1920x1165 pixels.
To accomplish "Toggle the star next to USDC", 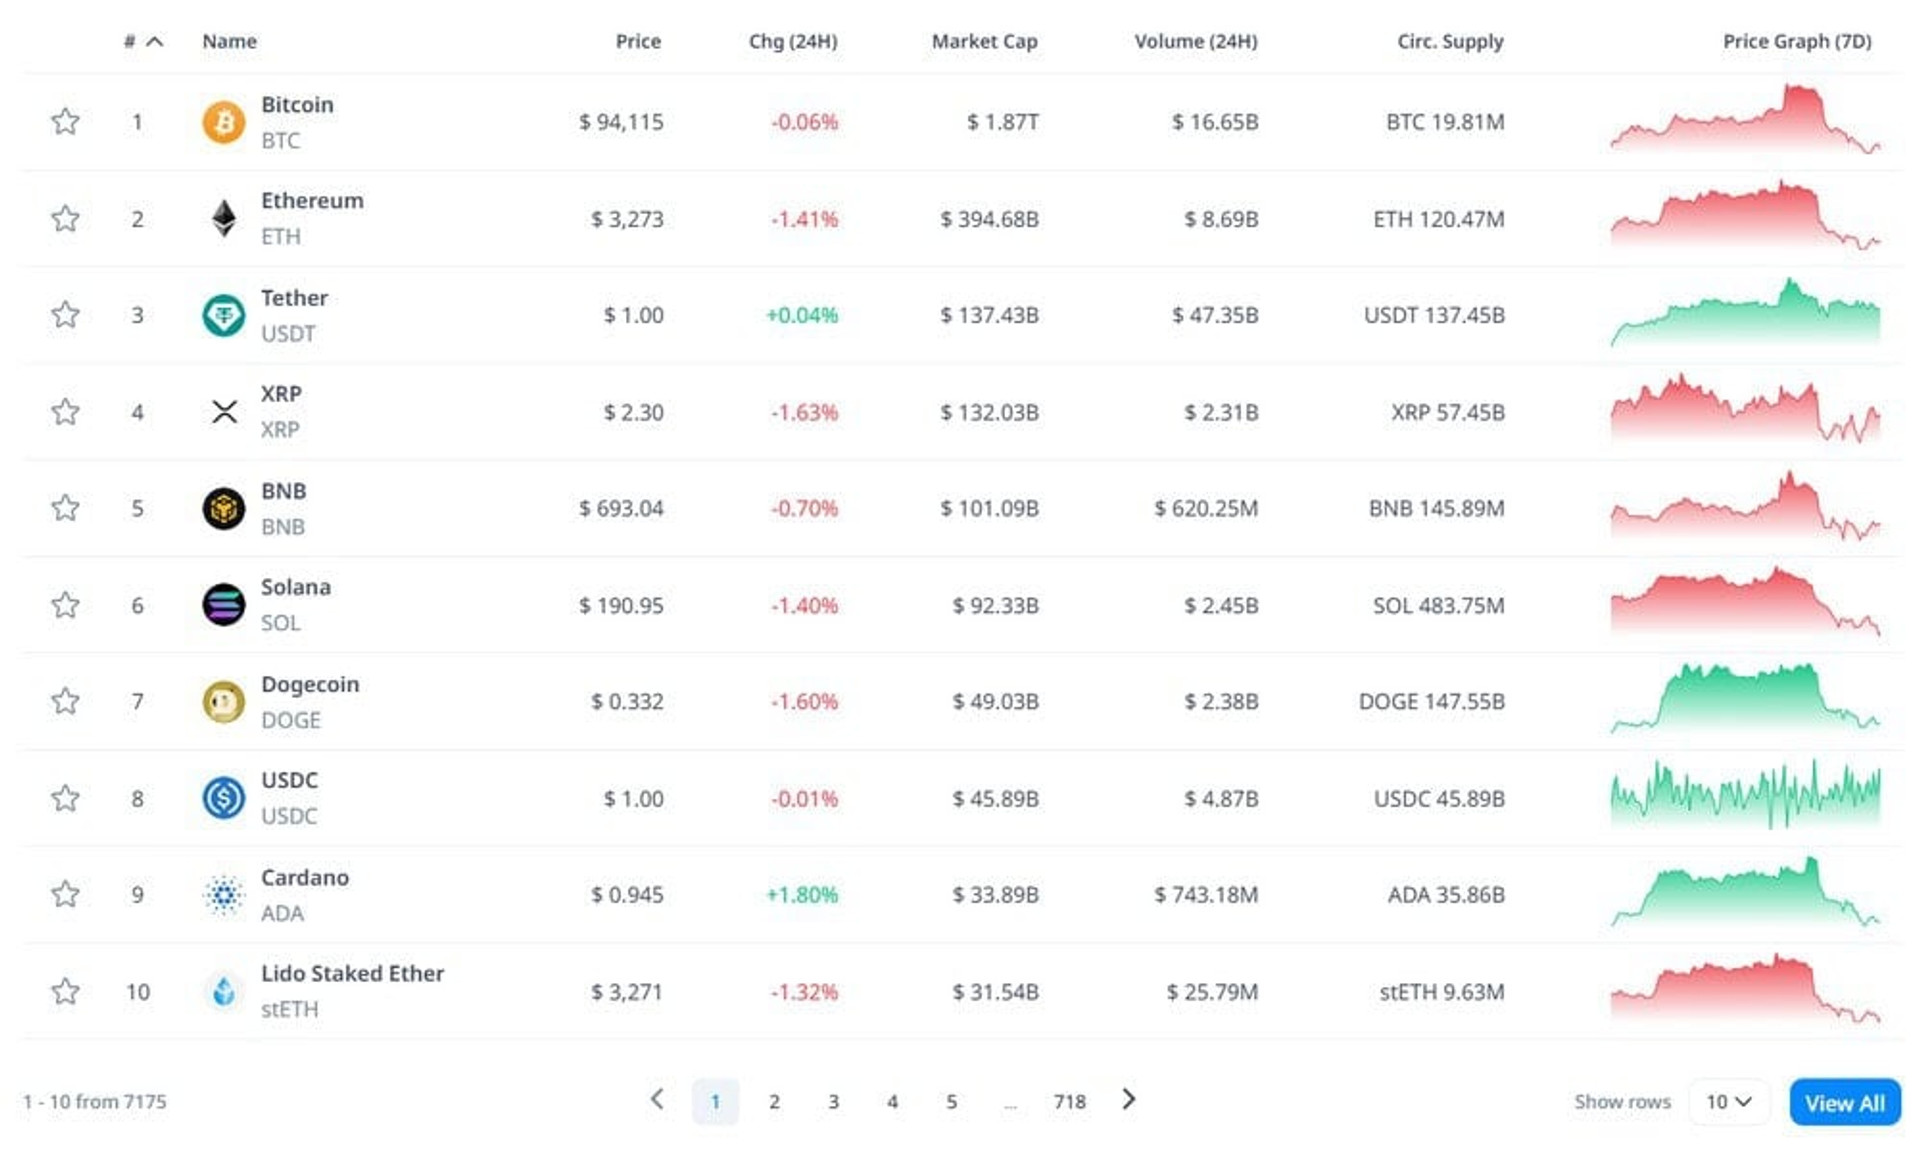I will pos(65,797).
